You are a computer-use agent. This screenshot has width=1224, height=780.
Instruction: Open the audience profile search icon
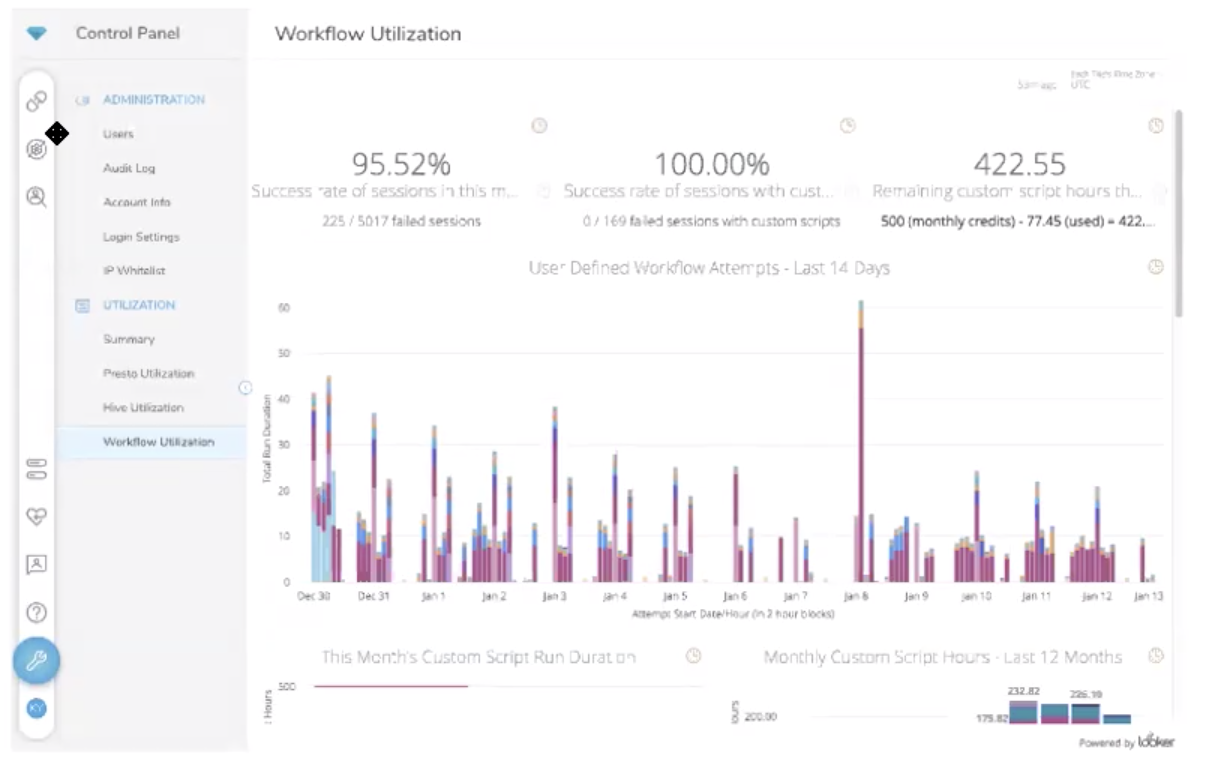click(x=37, y=197)
